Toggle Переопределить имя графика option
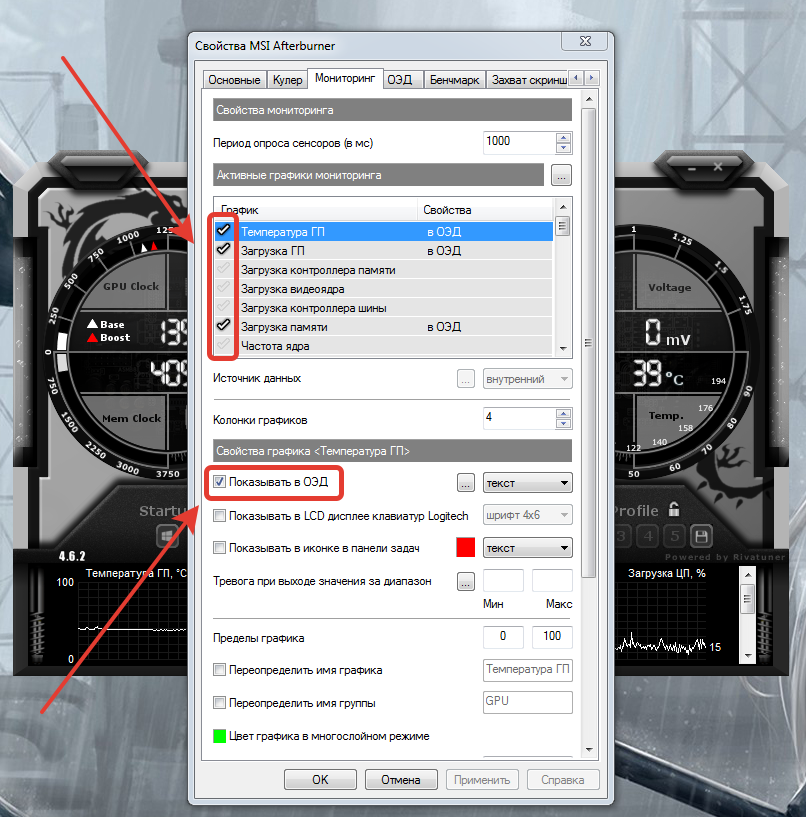 (219, 670)
